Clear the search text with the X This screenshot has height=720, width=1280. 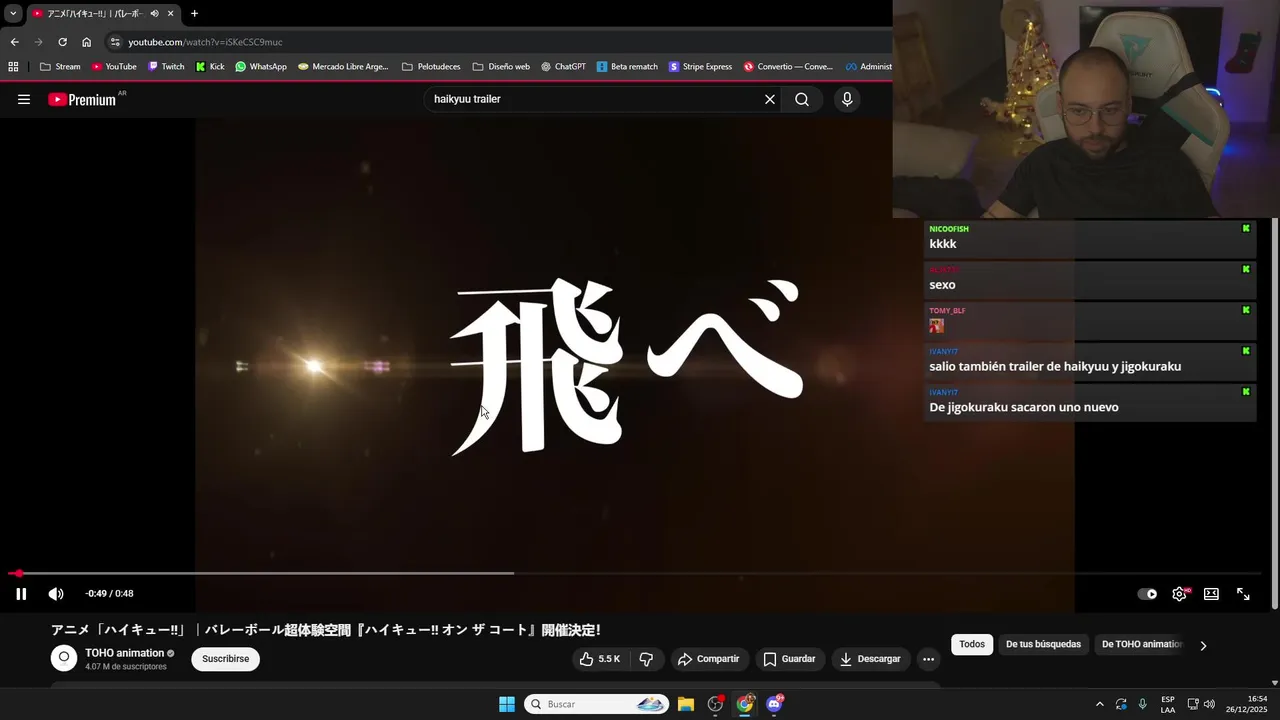point(770,99)
